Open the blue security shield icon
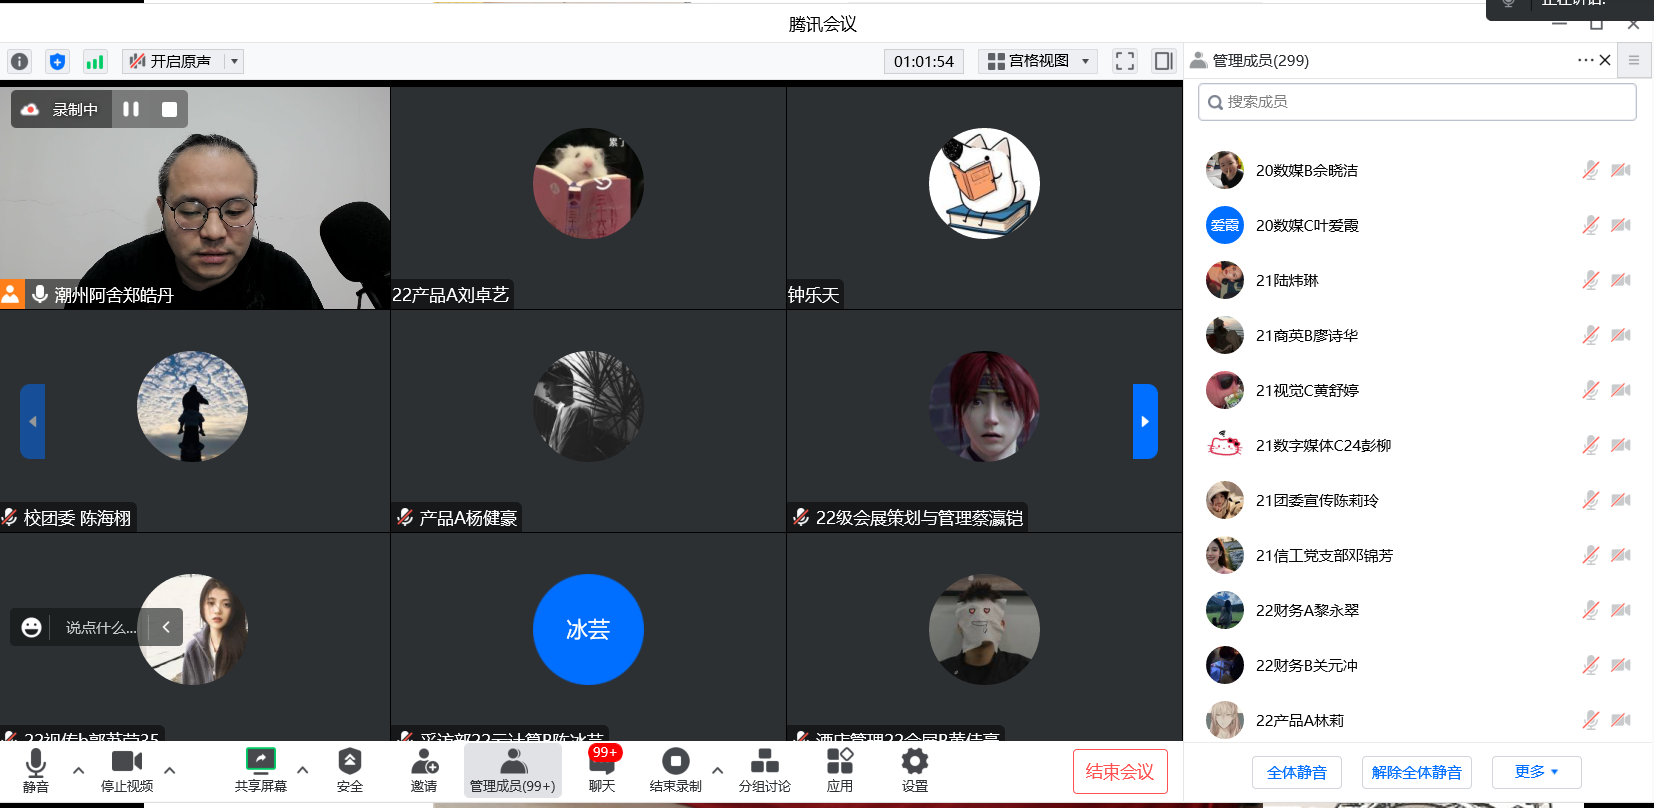 (57, 61)
